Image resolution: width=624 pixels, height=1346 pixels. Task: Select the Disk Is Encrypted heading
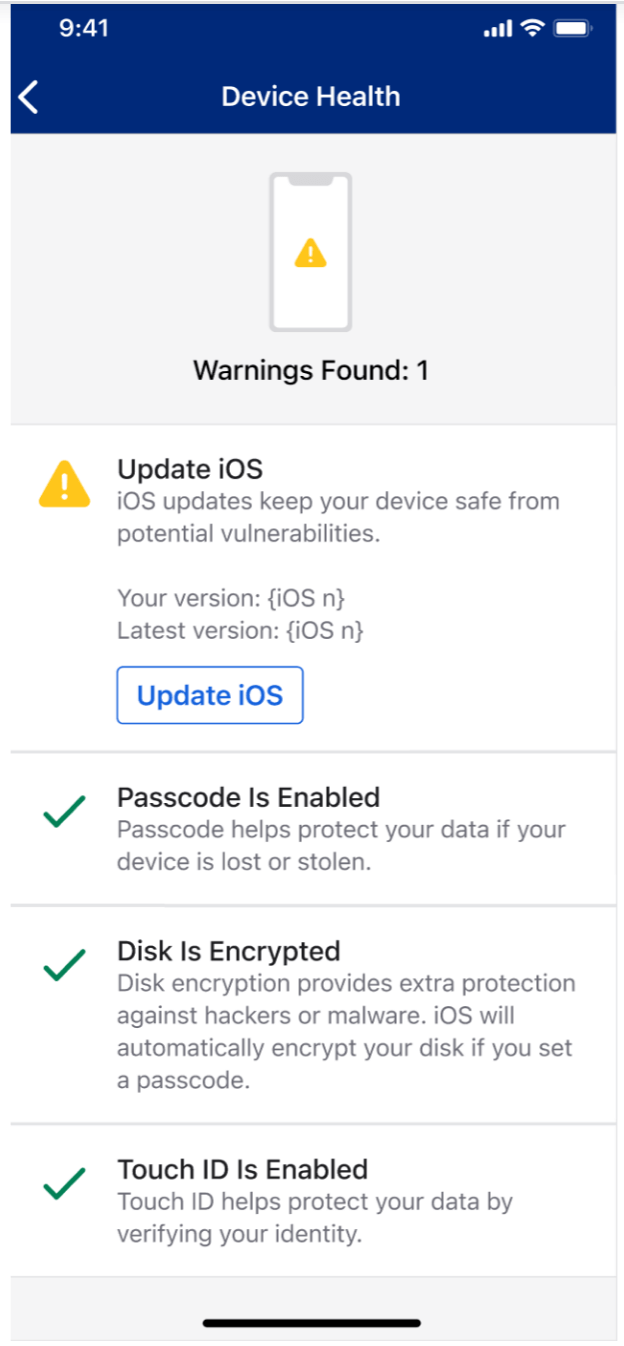(x=229, y=951)
